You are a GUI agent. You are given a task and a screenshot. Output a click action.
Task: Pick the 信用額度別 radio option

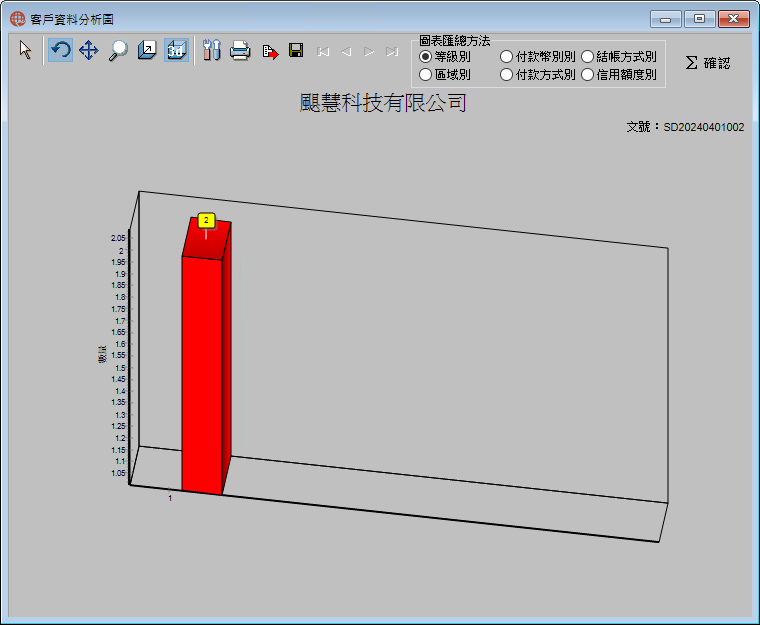click(x=618, y=75)
